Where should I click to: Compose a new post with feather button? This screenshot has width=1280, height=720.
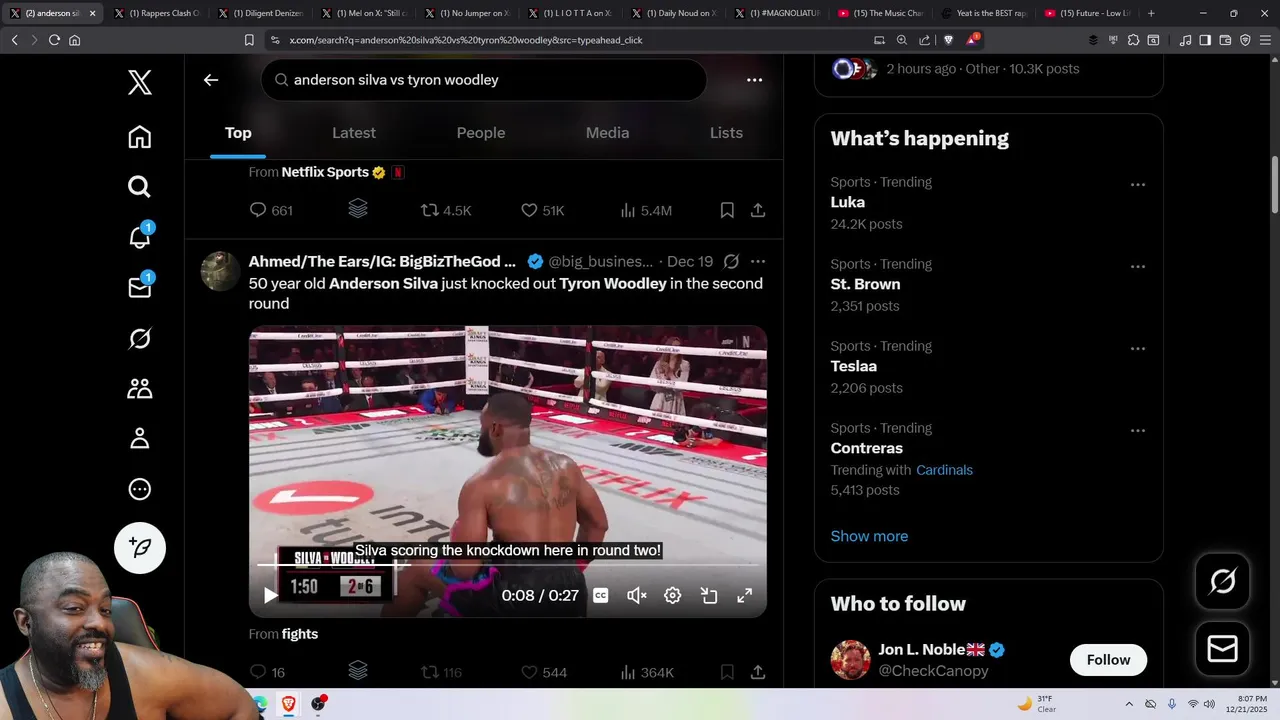point(140,547)
